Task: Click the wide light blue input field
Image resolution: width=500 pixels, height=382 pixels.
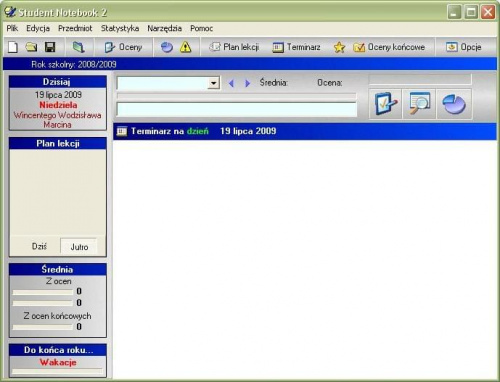Action: tap(237, 109)
